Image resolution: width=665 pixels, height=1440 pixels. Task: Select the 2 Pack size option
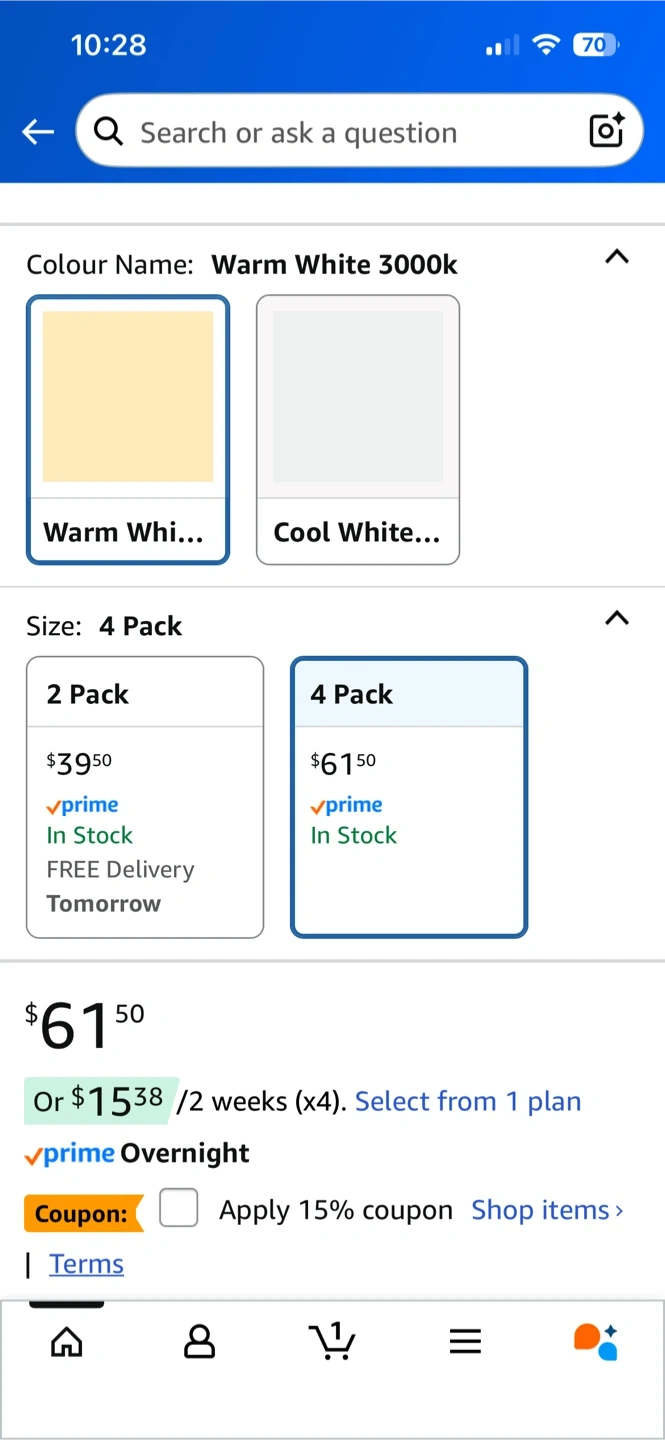[145, 797]
